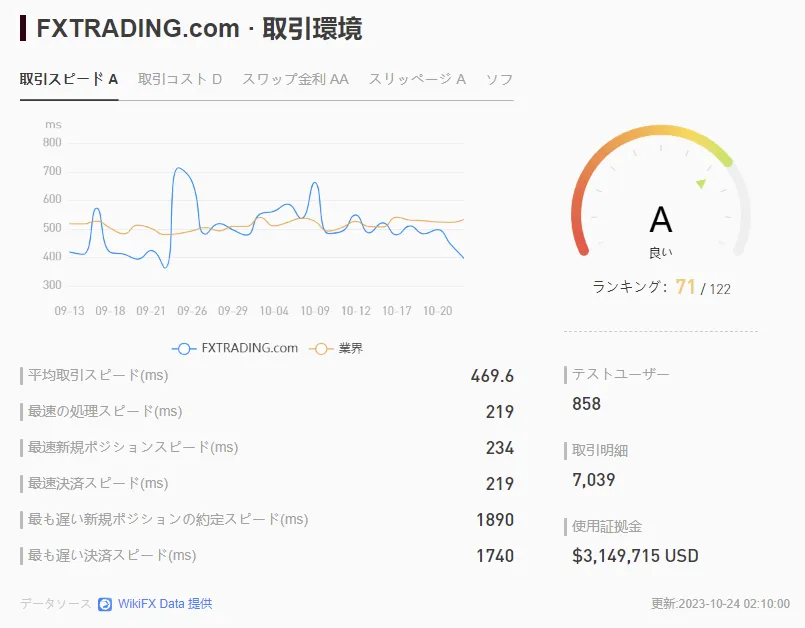
Task: Click the WikiFX logo icon
Action: [x=105, y=604]
